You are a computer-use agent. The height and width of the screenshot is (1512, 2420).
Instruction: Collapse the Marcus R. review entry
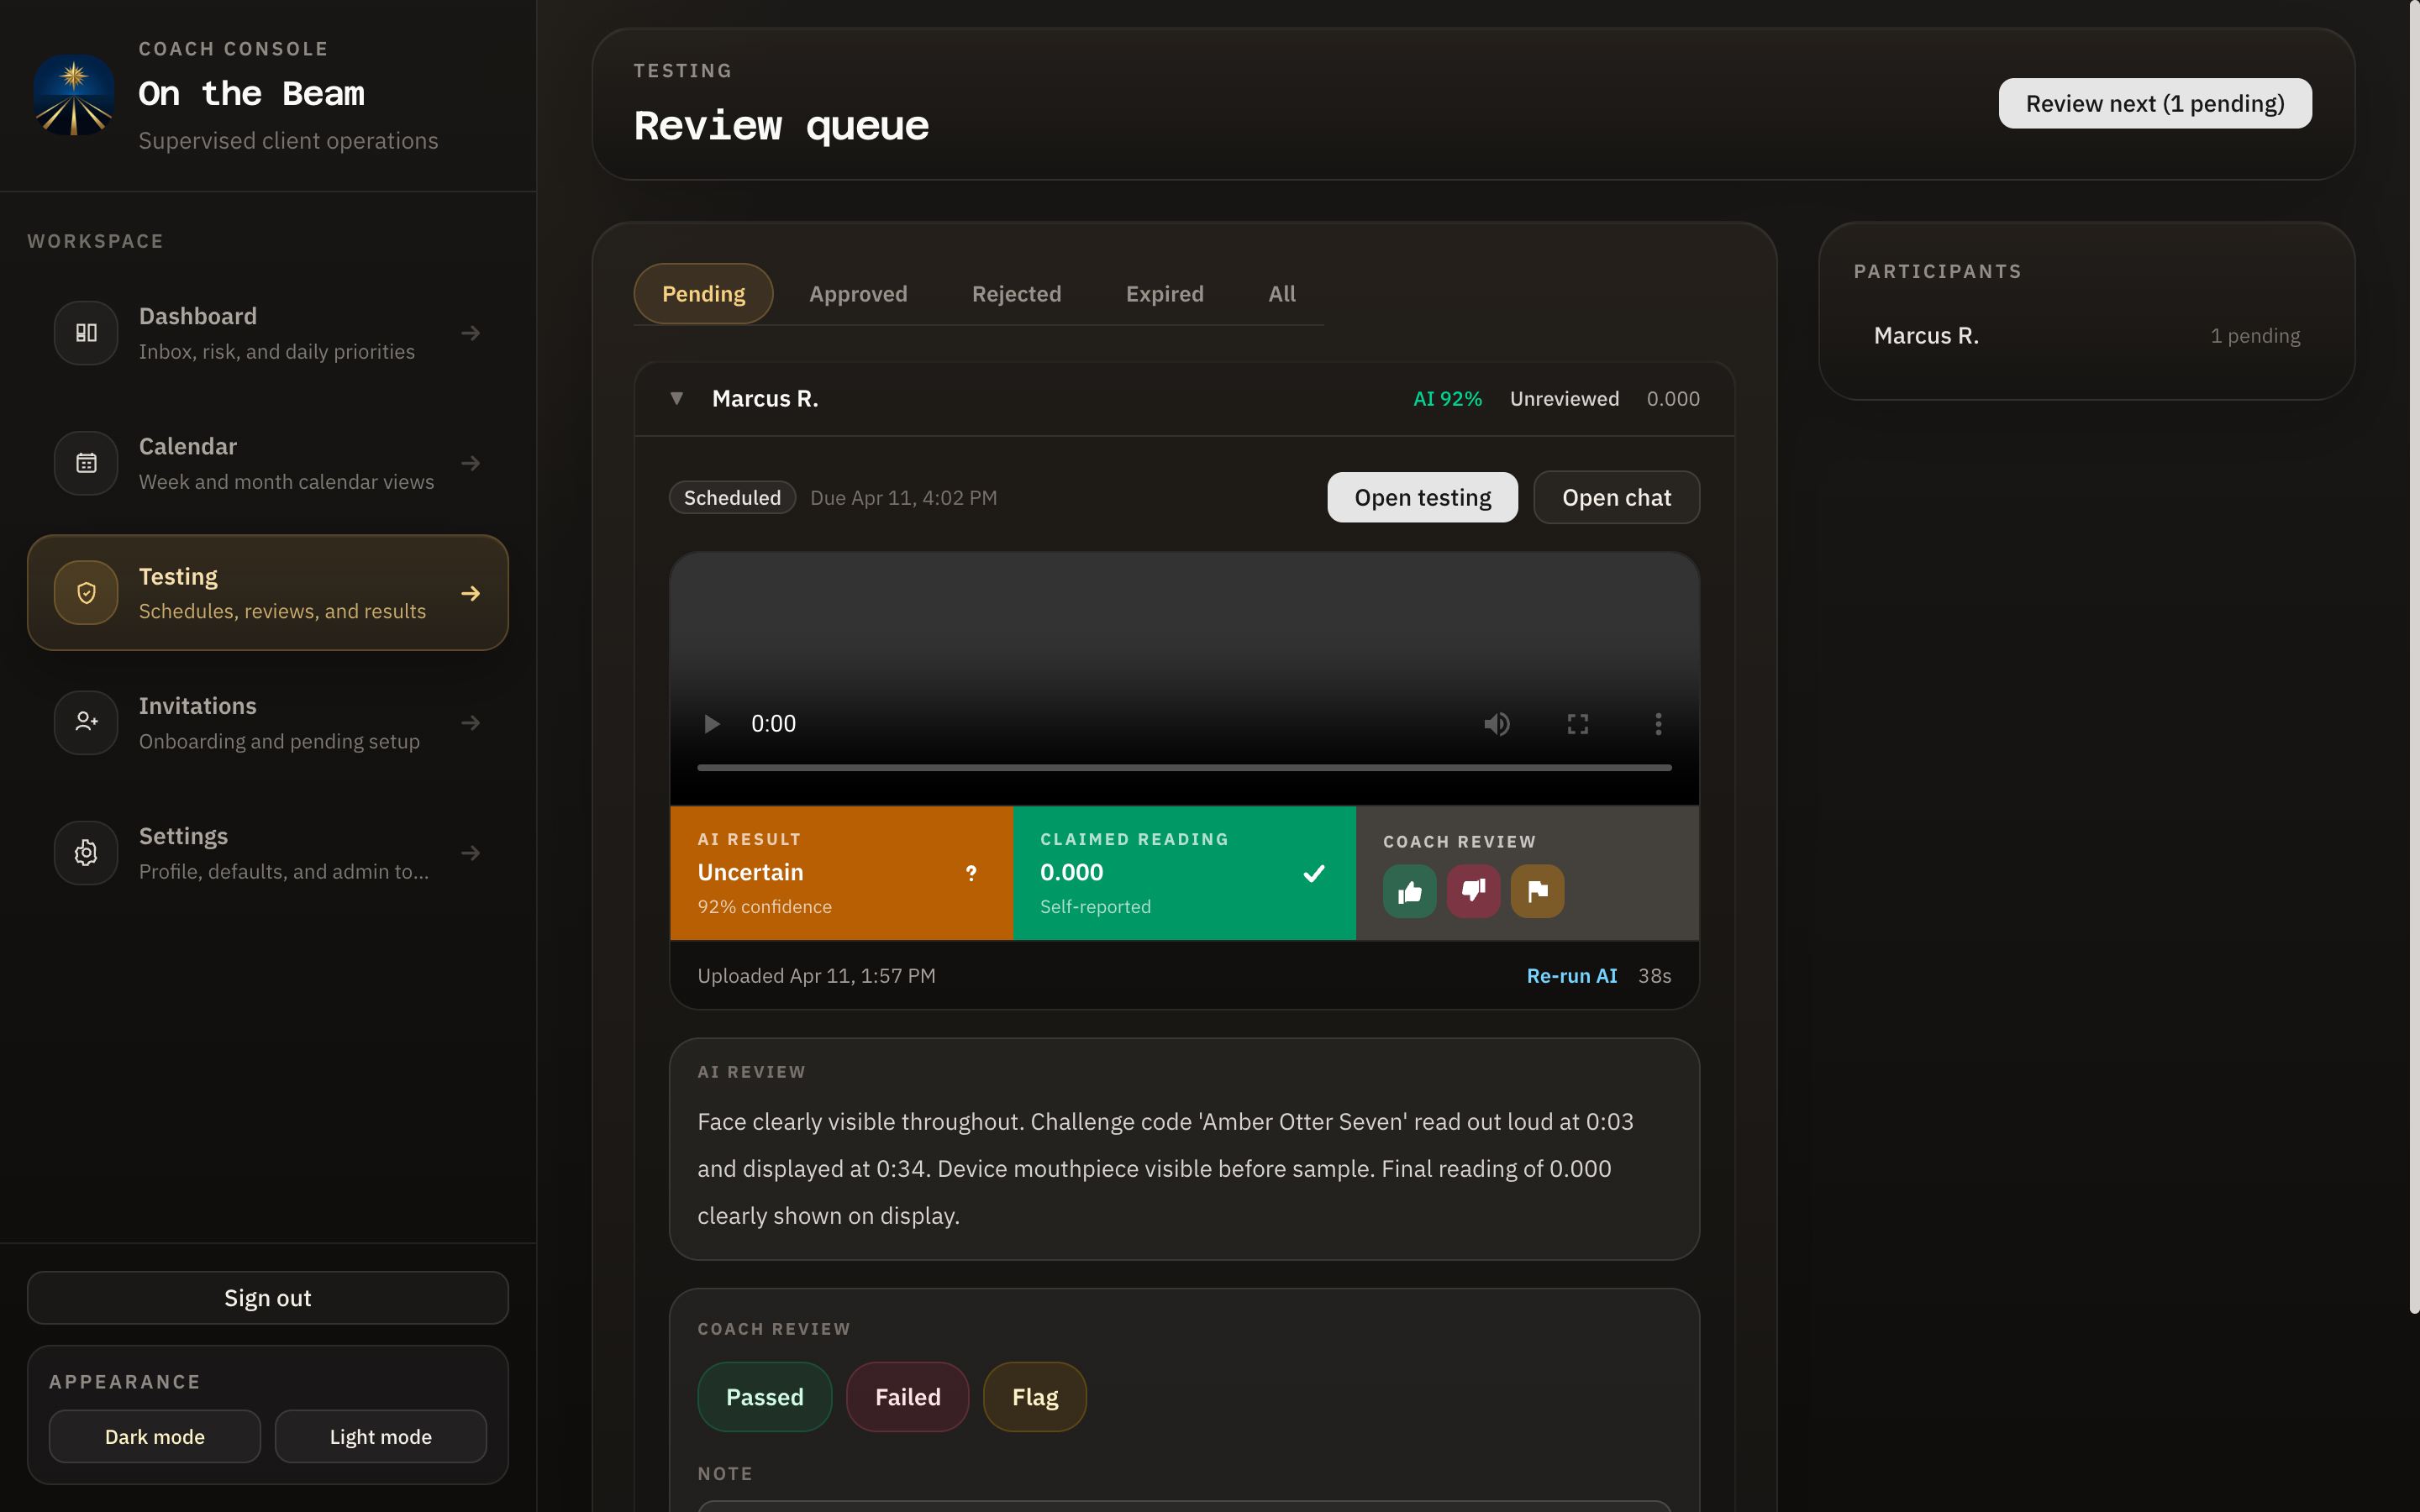click(x=677, y=398)
